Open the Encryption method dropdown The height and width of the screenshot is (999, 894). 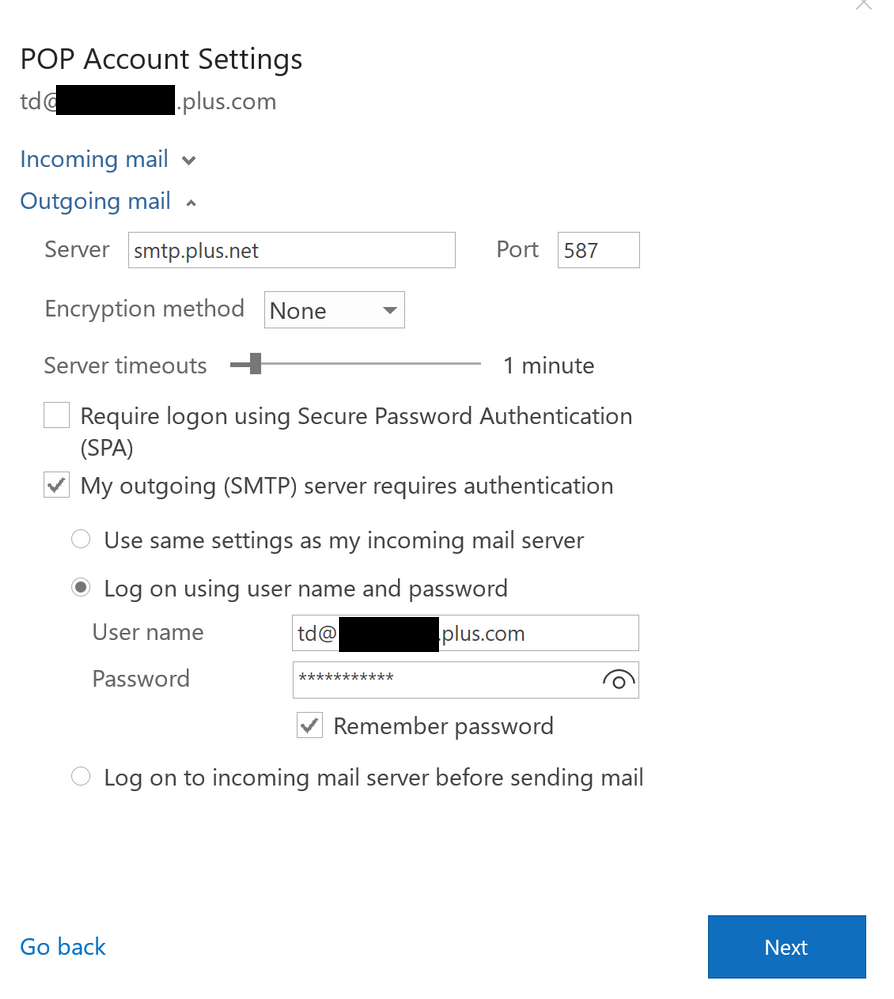pyautogui.click(x=333, y=310)
